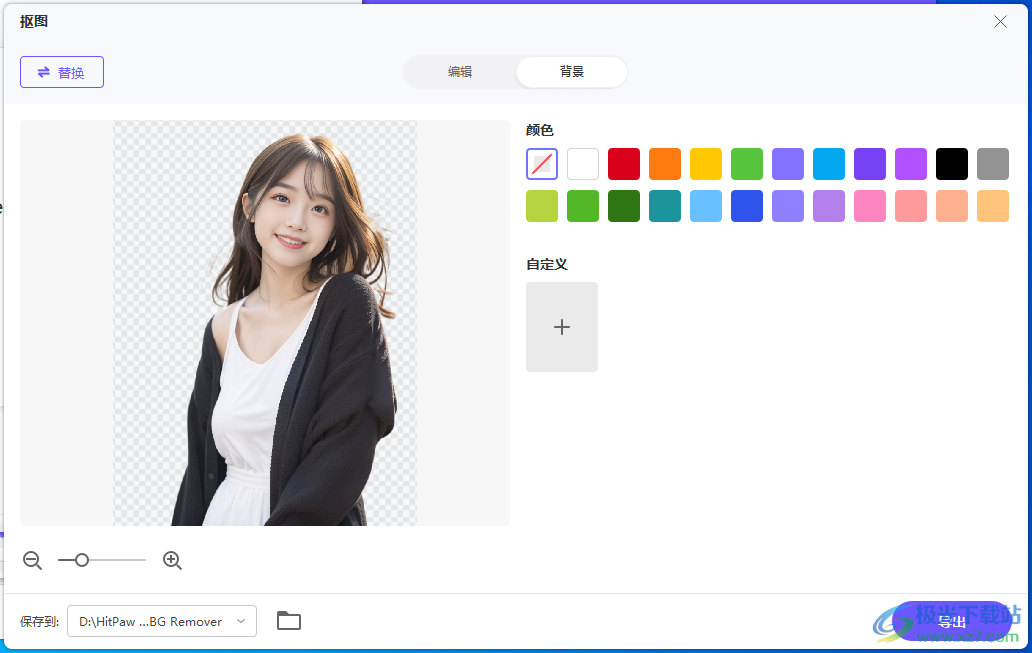Switch to the 编辑 tab
1032x653 pixels.
tap(461, 71)
